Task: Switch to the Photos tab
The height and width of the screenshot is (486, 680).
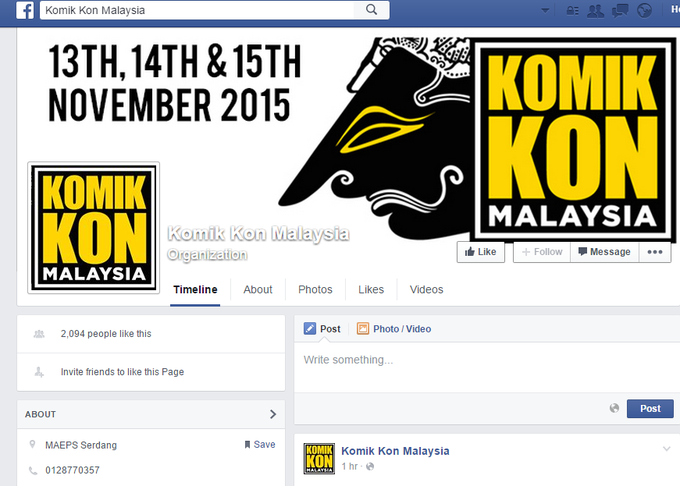Action: [x=315, y=290]
